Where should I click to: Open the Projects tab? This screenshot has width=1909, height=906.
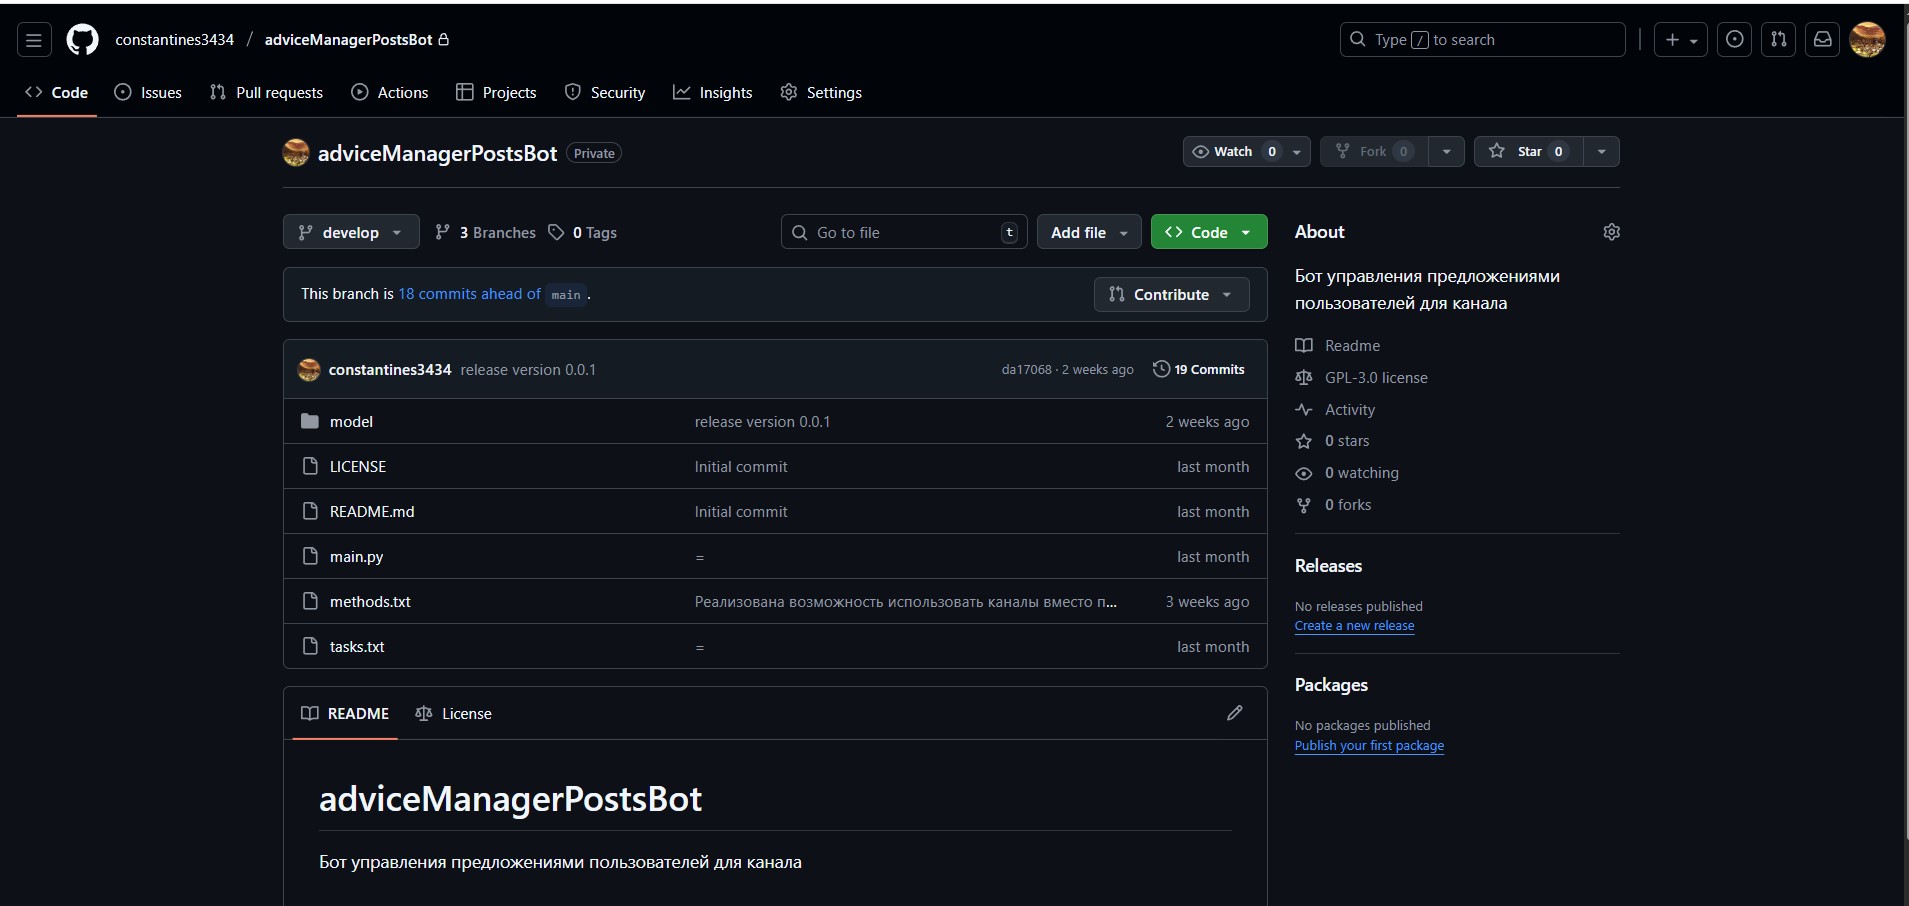click(496, 93)
